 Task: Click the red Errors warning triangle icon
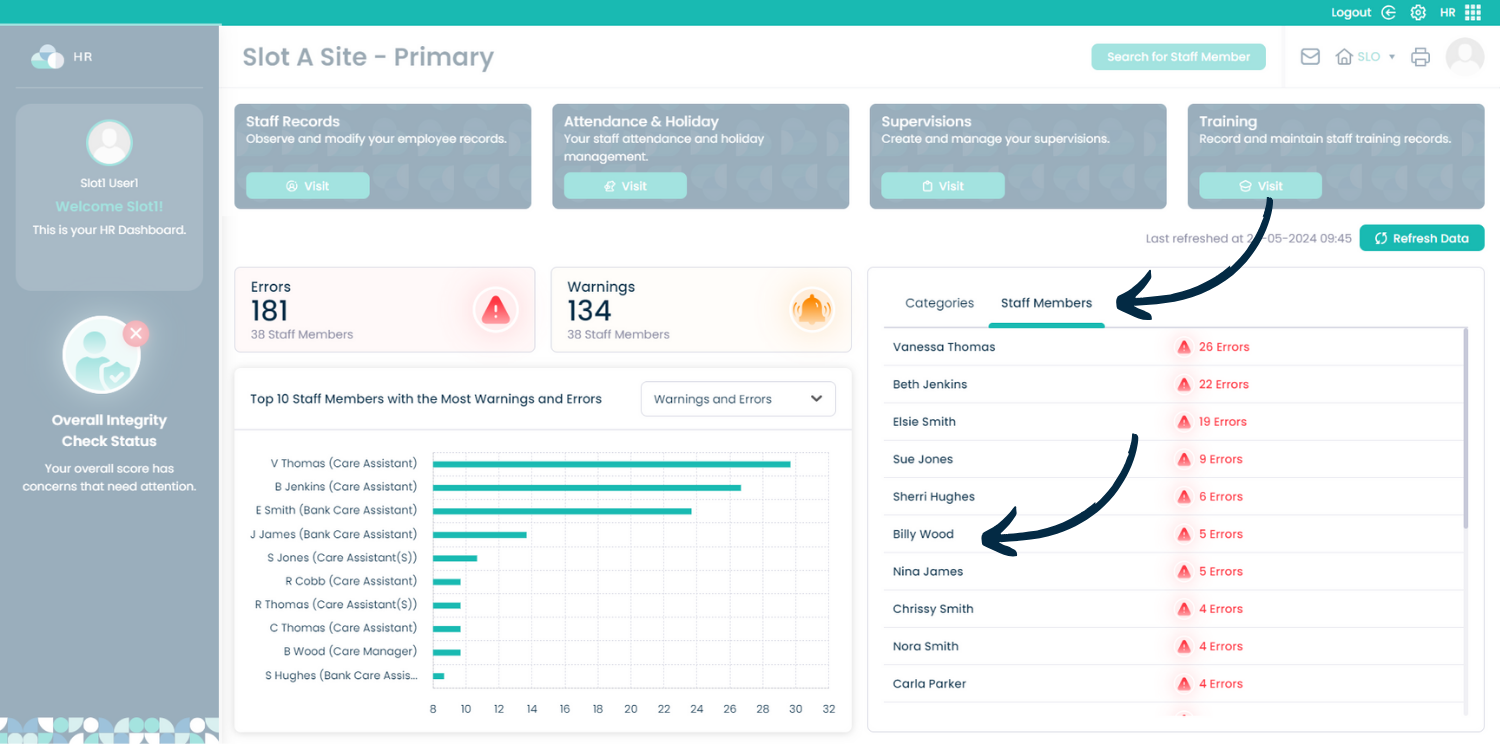(x=496, y=310)
